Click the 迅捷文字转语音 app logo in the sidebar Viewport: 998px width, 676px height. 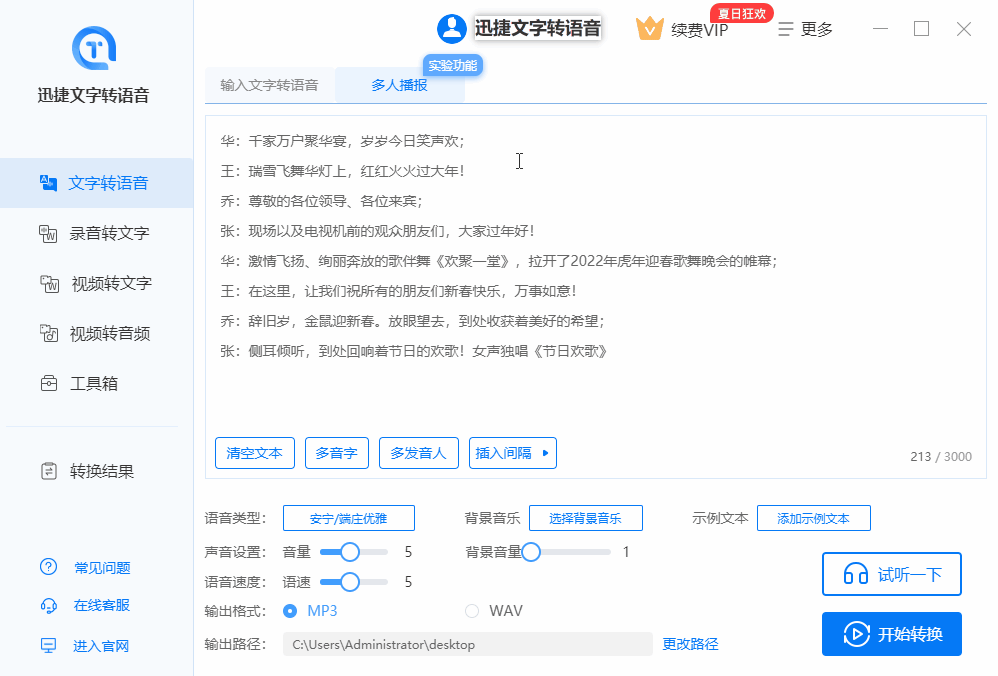pos(94,48)
